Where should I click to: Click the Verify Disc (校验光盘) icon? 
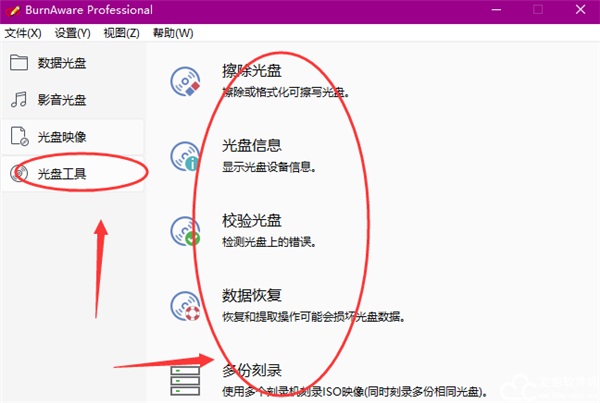(185, 231)
